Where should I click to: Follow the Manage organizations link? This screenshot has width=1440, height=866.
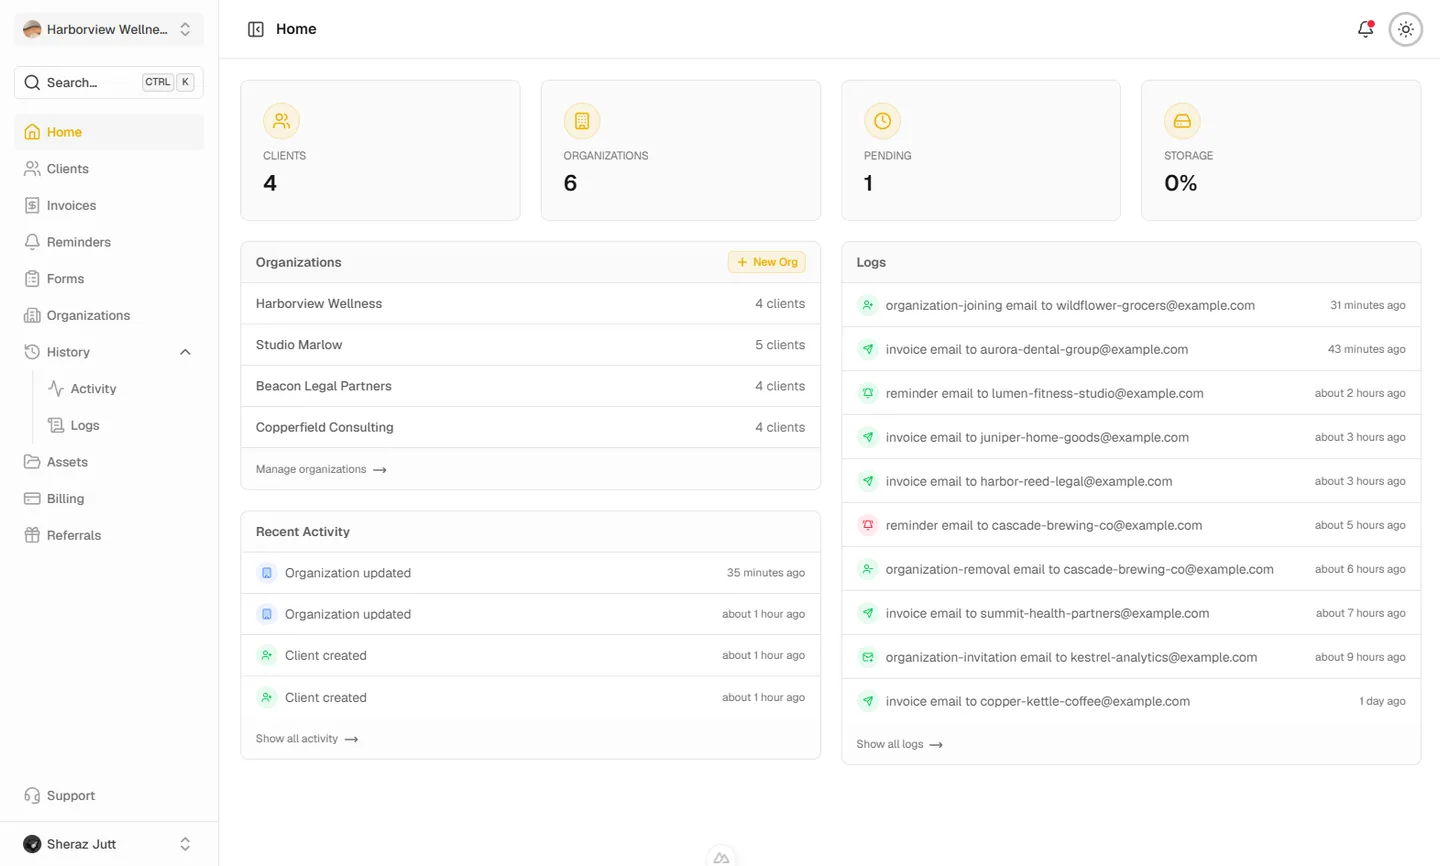(321, 469)
